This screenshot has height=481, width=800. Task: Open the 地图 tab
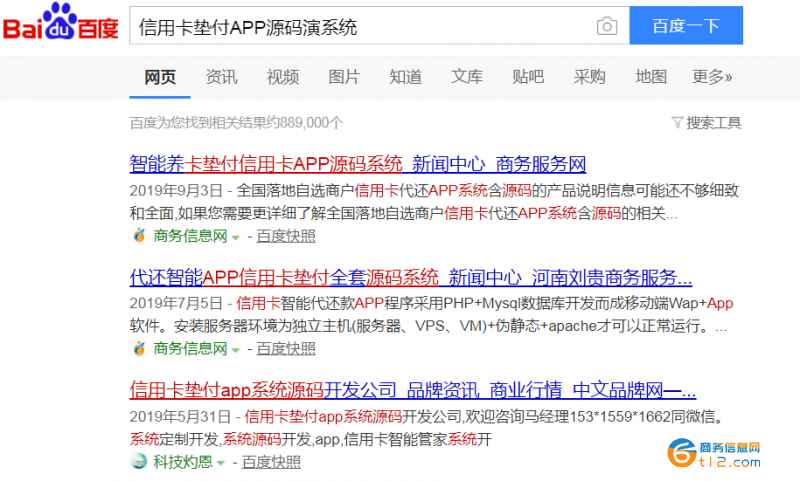651,77
